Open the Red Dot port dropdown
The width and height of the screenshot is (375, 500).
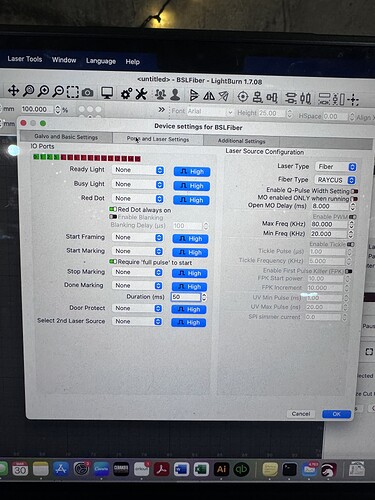pos(138,199)
